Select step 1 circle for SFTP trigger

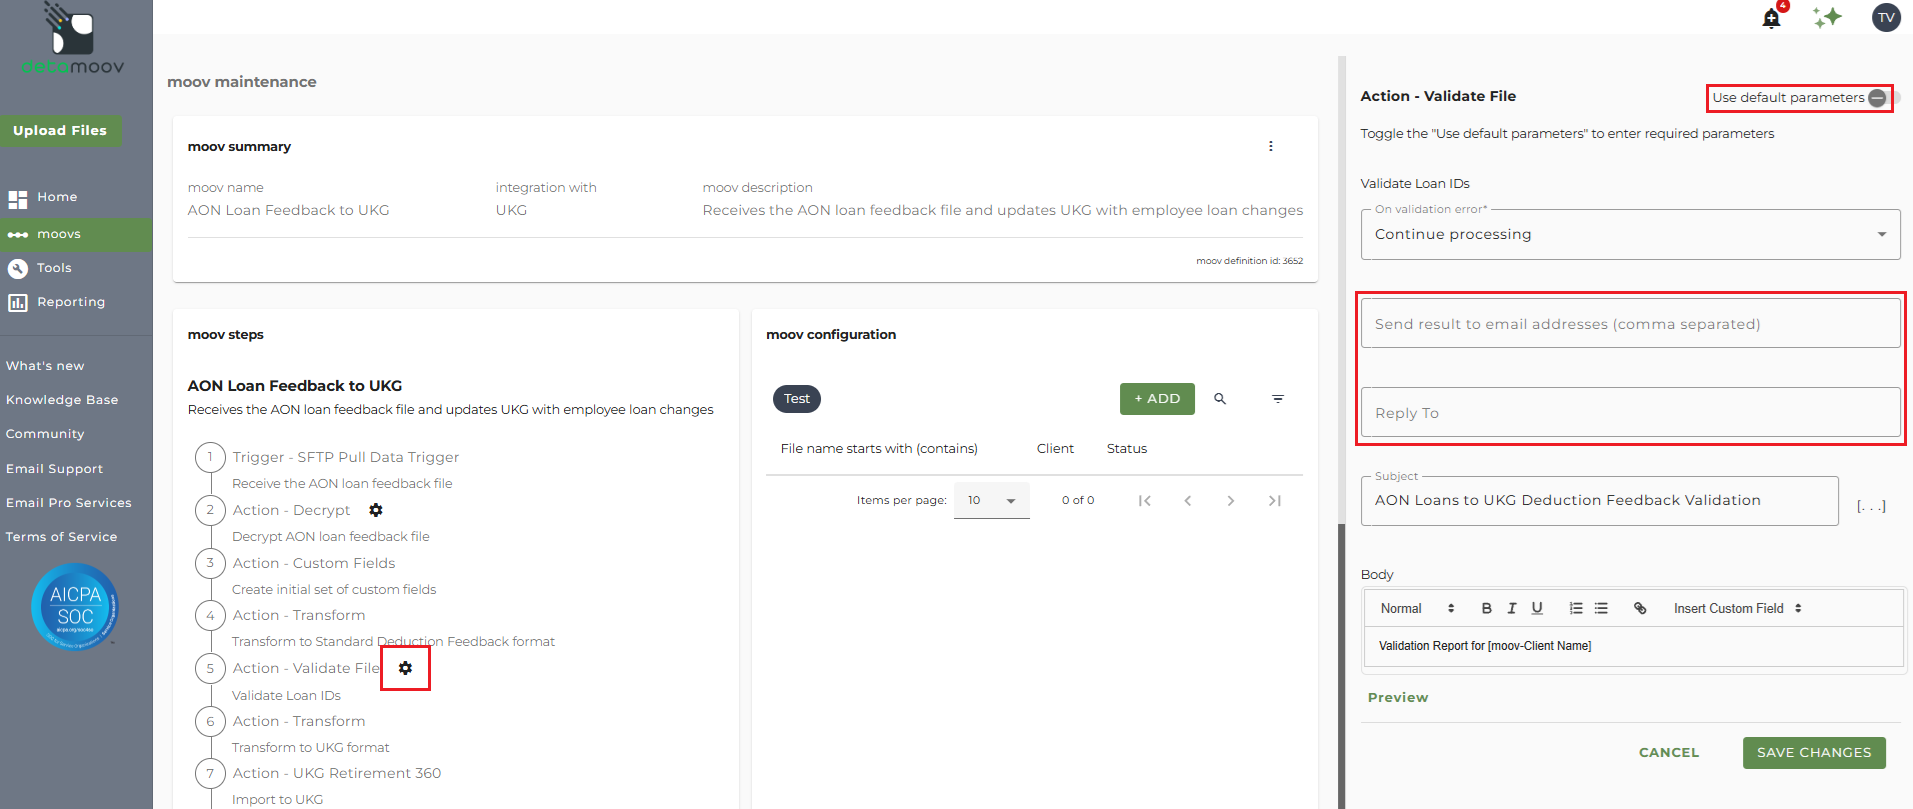pos(210,457)
